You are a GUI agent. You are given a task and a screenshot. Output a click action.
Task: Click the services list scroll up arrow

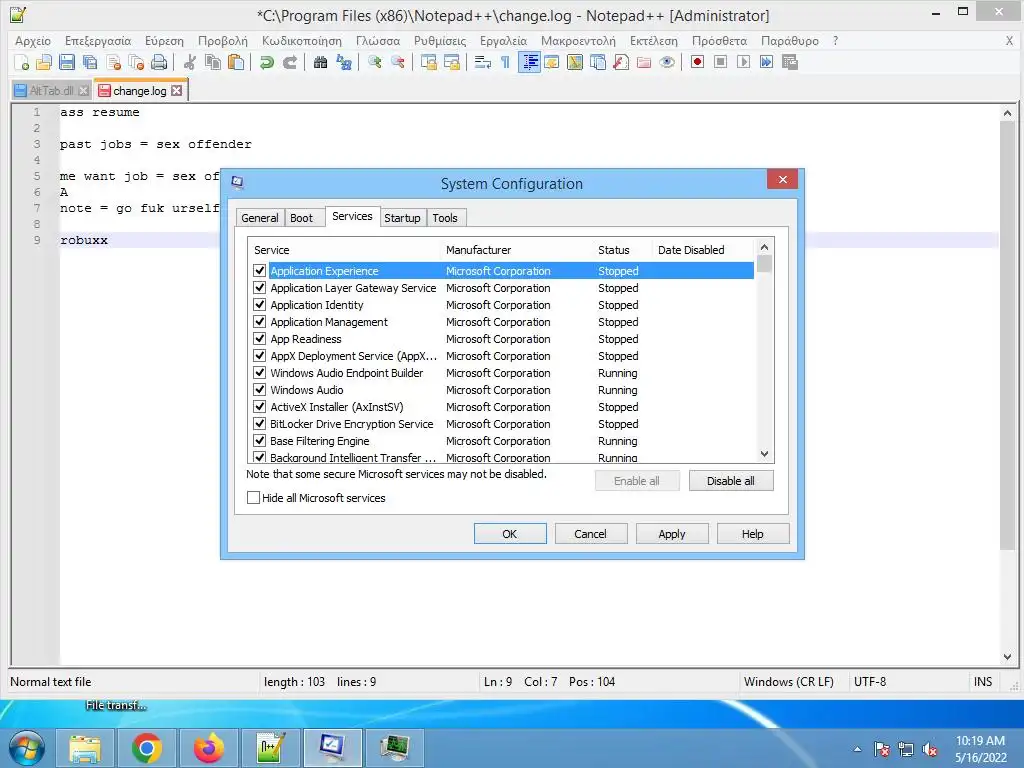pos(764,247)
